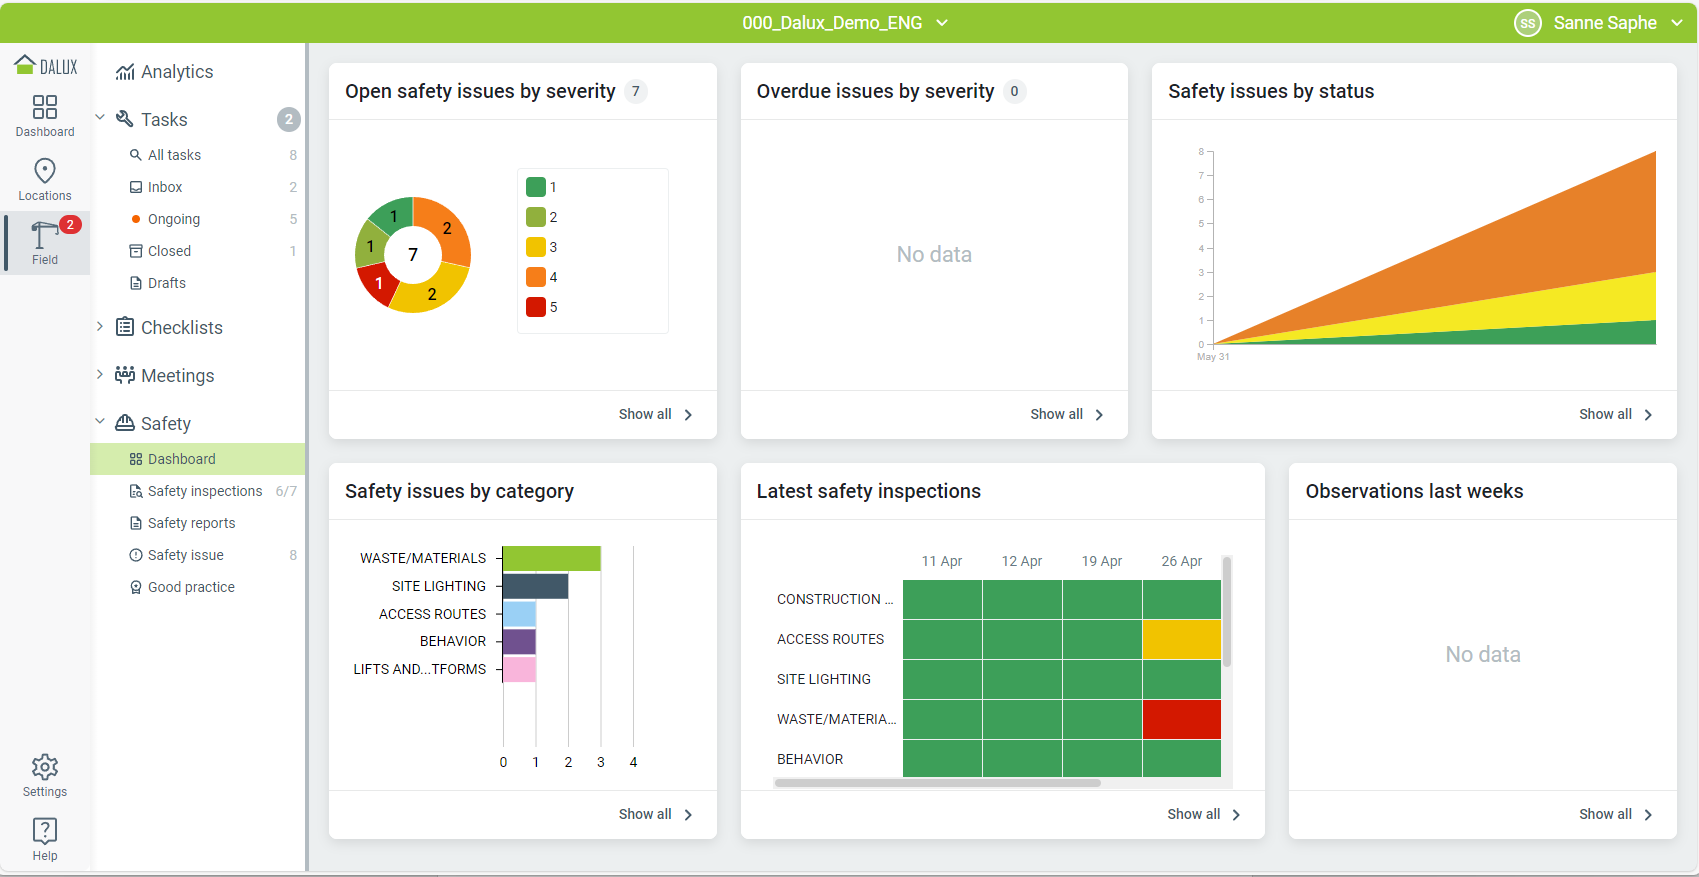1699x877 pixels.
Task: Open Safety inspections in sidebar
Action: tap(204, 491)
